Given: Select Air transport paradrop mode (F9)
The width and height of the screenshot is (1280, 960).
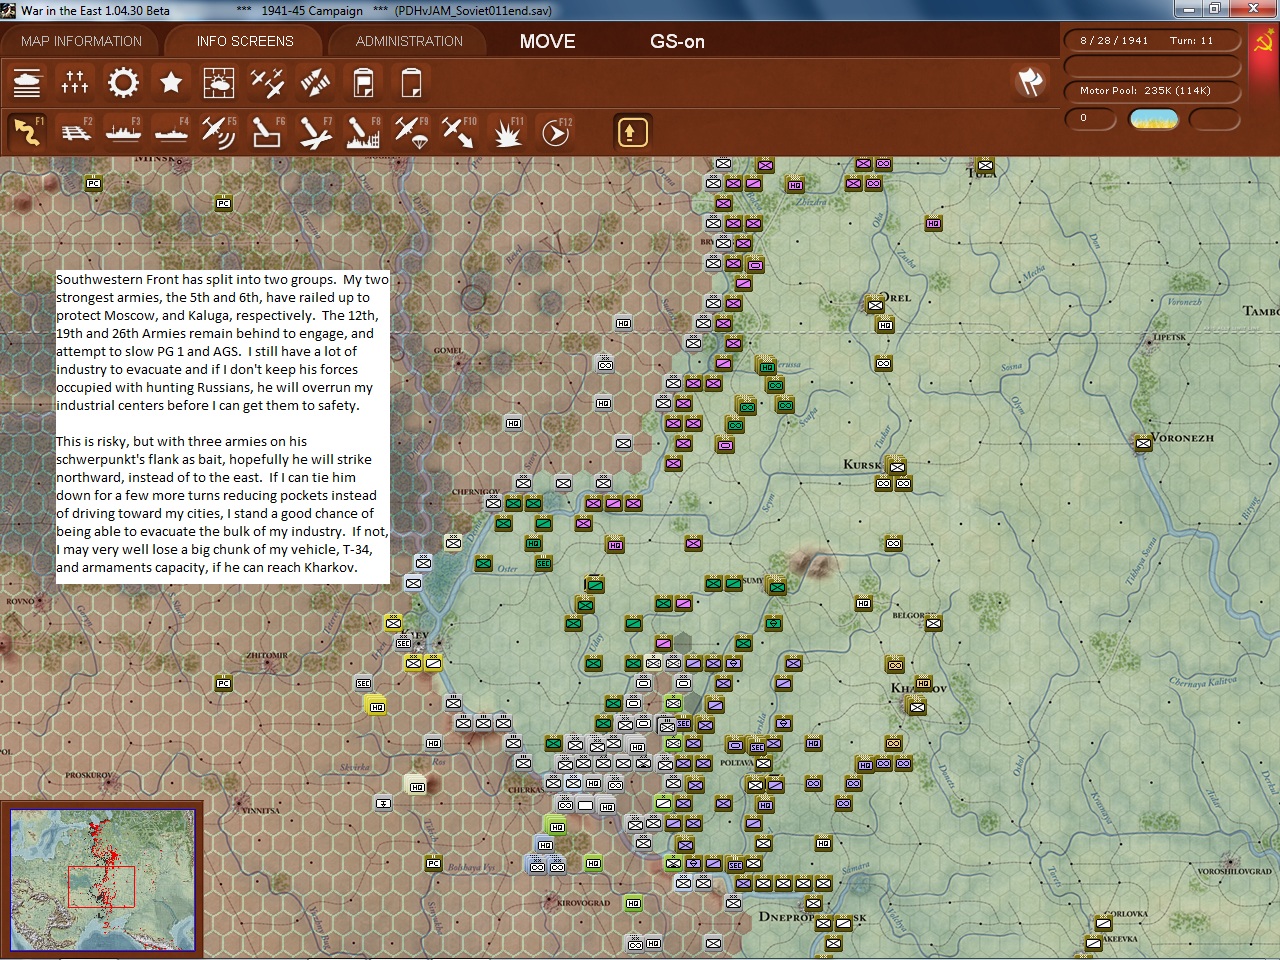Looking at the screenshot, I should (x=411, y=131).
